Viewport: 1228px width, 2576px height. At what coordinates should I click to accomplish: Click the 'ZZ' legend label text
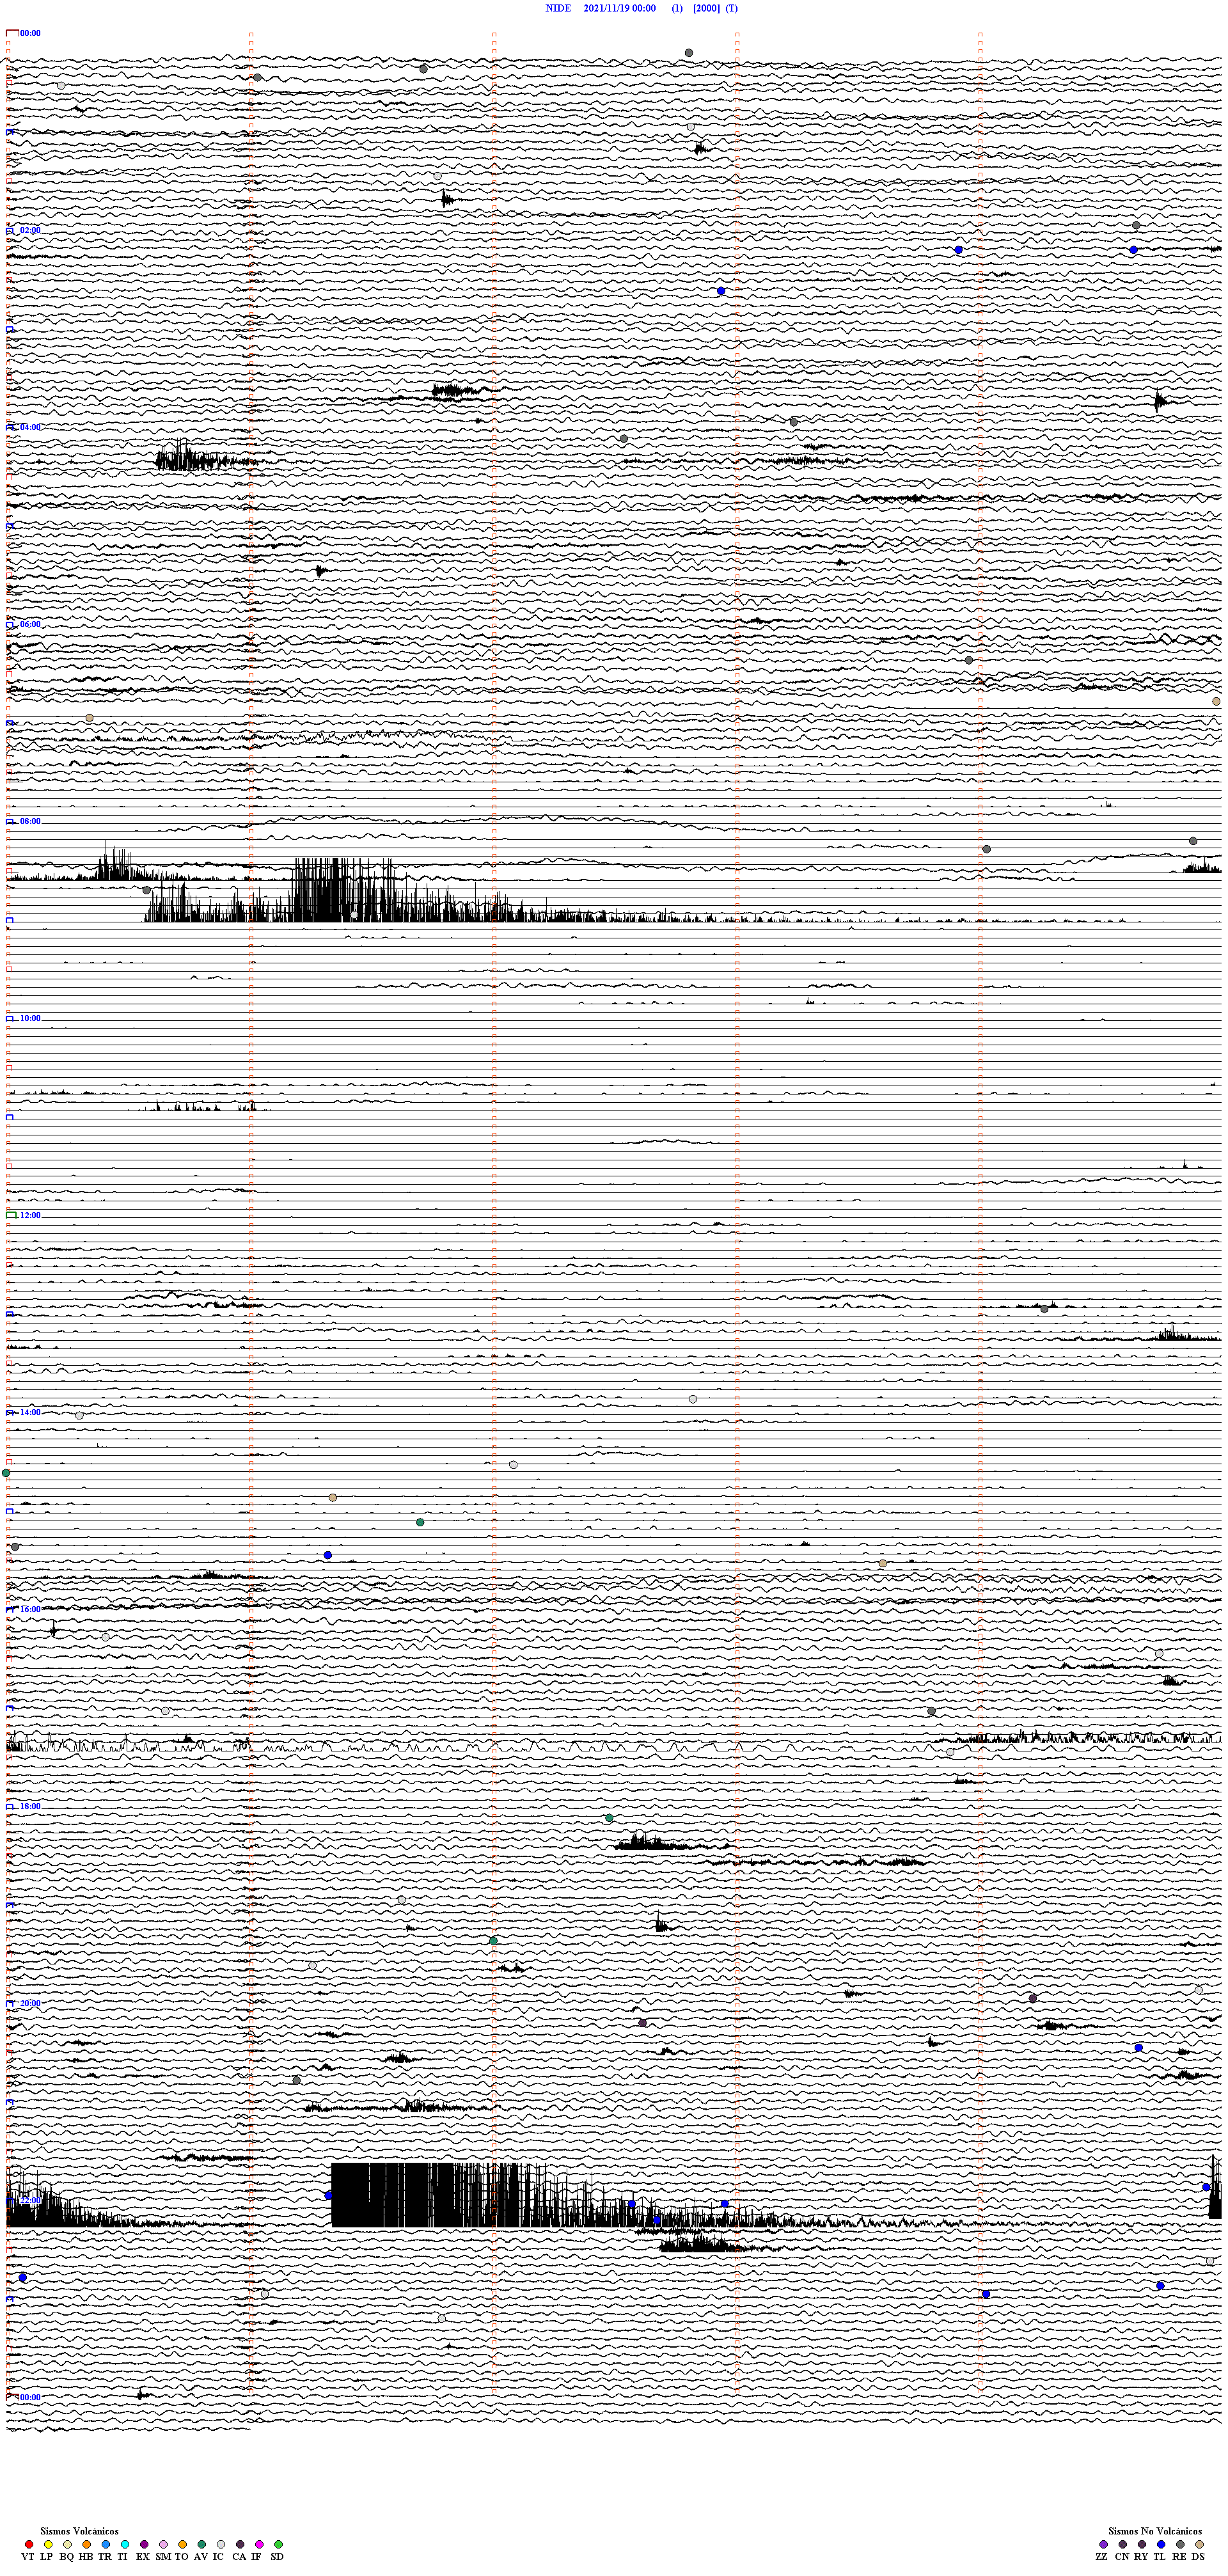pos(1102,2557)
